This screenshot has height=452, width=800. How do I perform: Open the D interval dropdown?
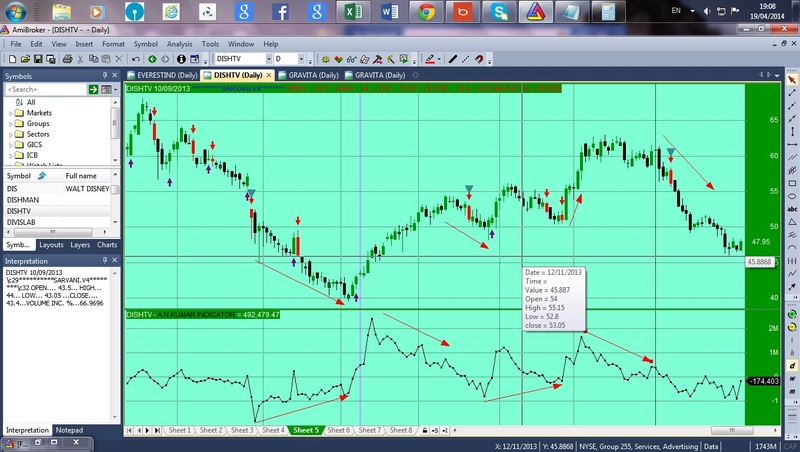pyautogui.click(x=301, y=59)
